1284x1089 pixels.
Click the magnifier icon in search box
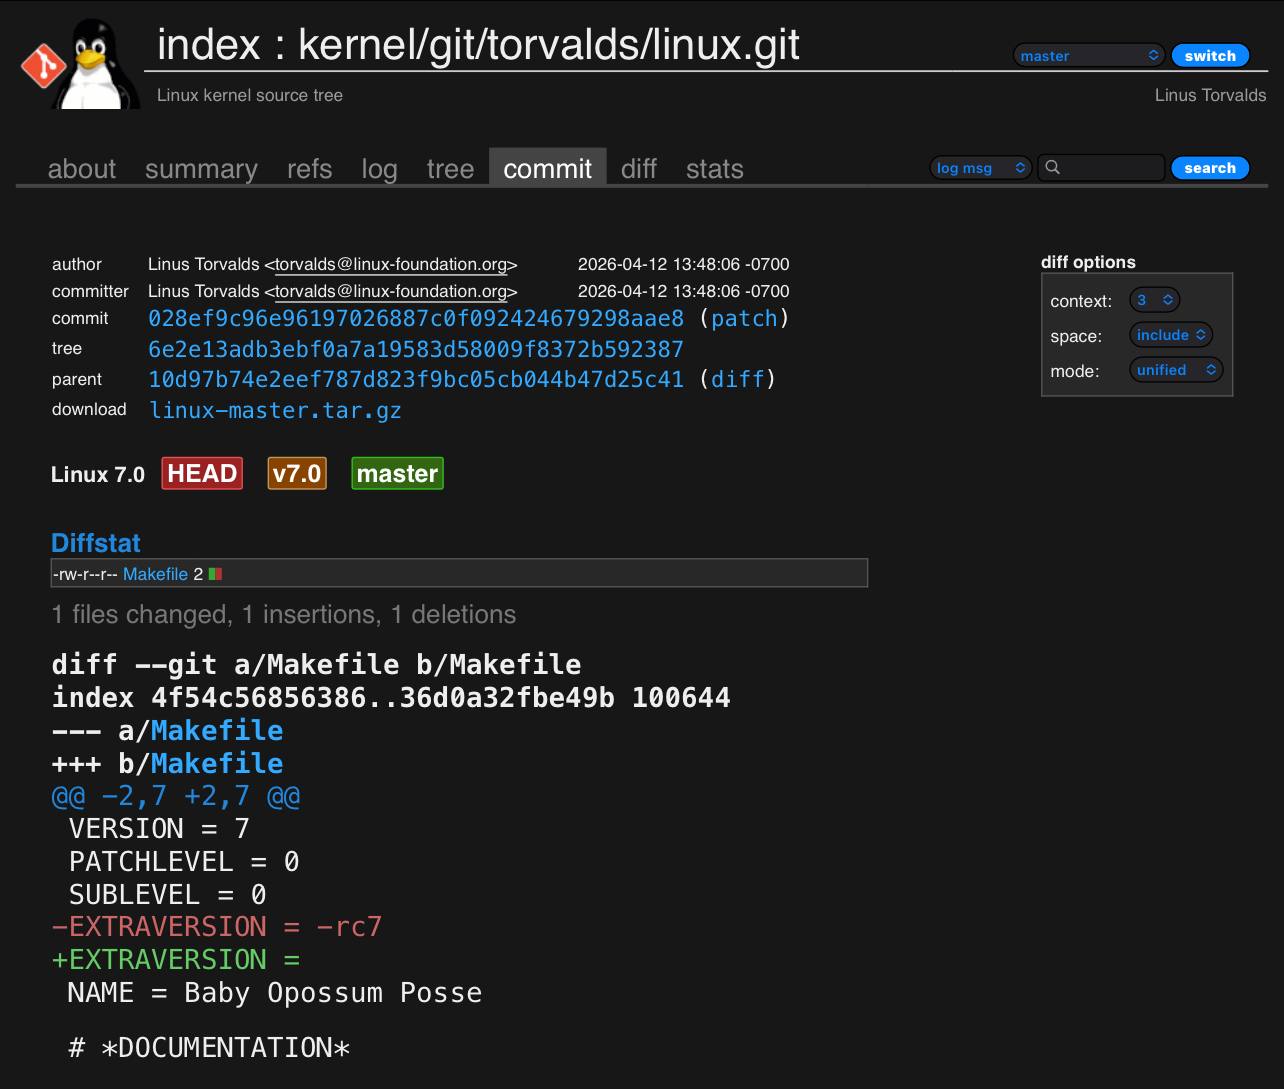click(x=1052, y=168)
